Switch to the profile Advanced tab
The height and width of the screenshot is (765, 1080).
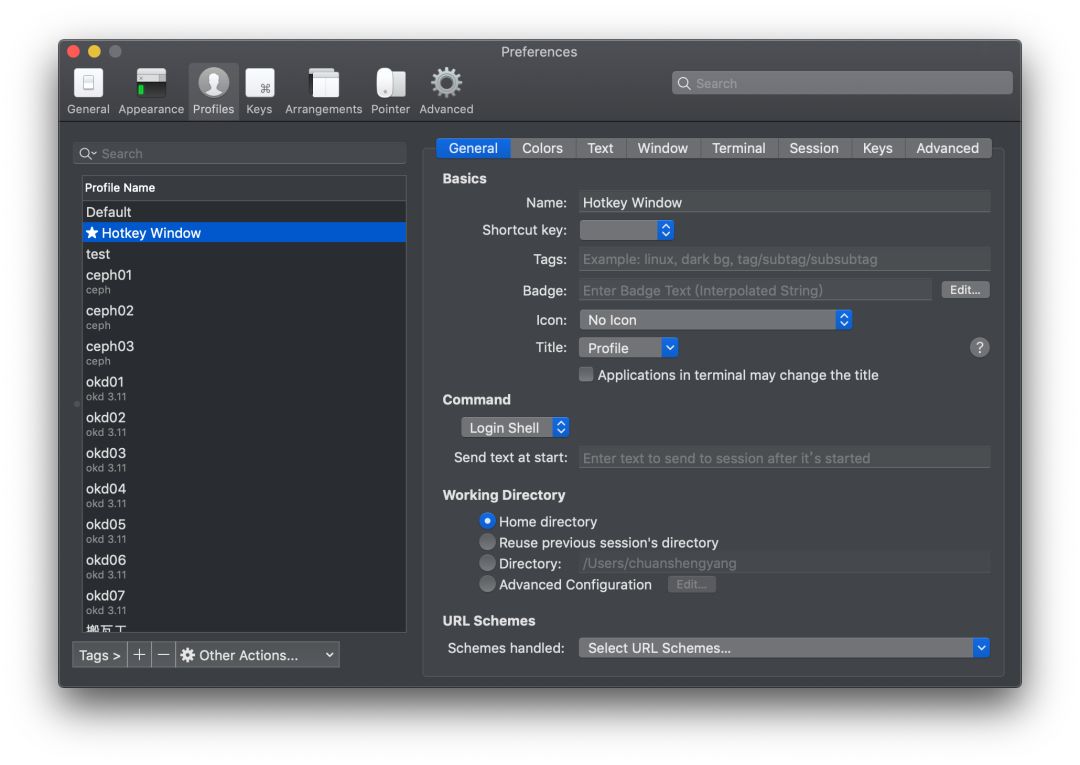tap(947, 148)
